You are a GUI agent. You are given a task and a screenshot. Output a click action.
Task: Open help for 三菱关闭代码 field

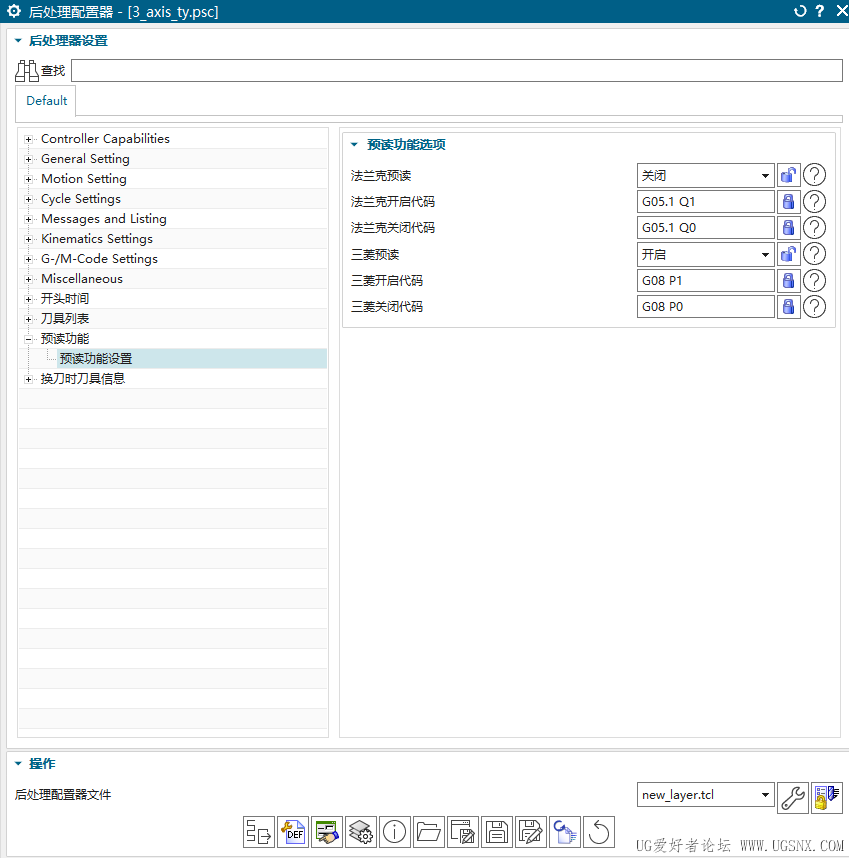[x=815, y=307]
